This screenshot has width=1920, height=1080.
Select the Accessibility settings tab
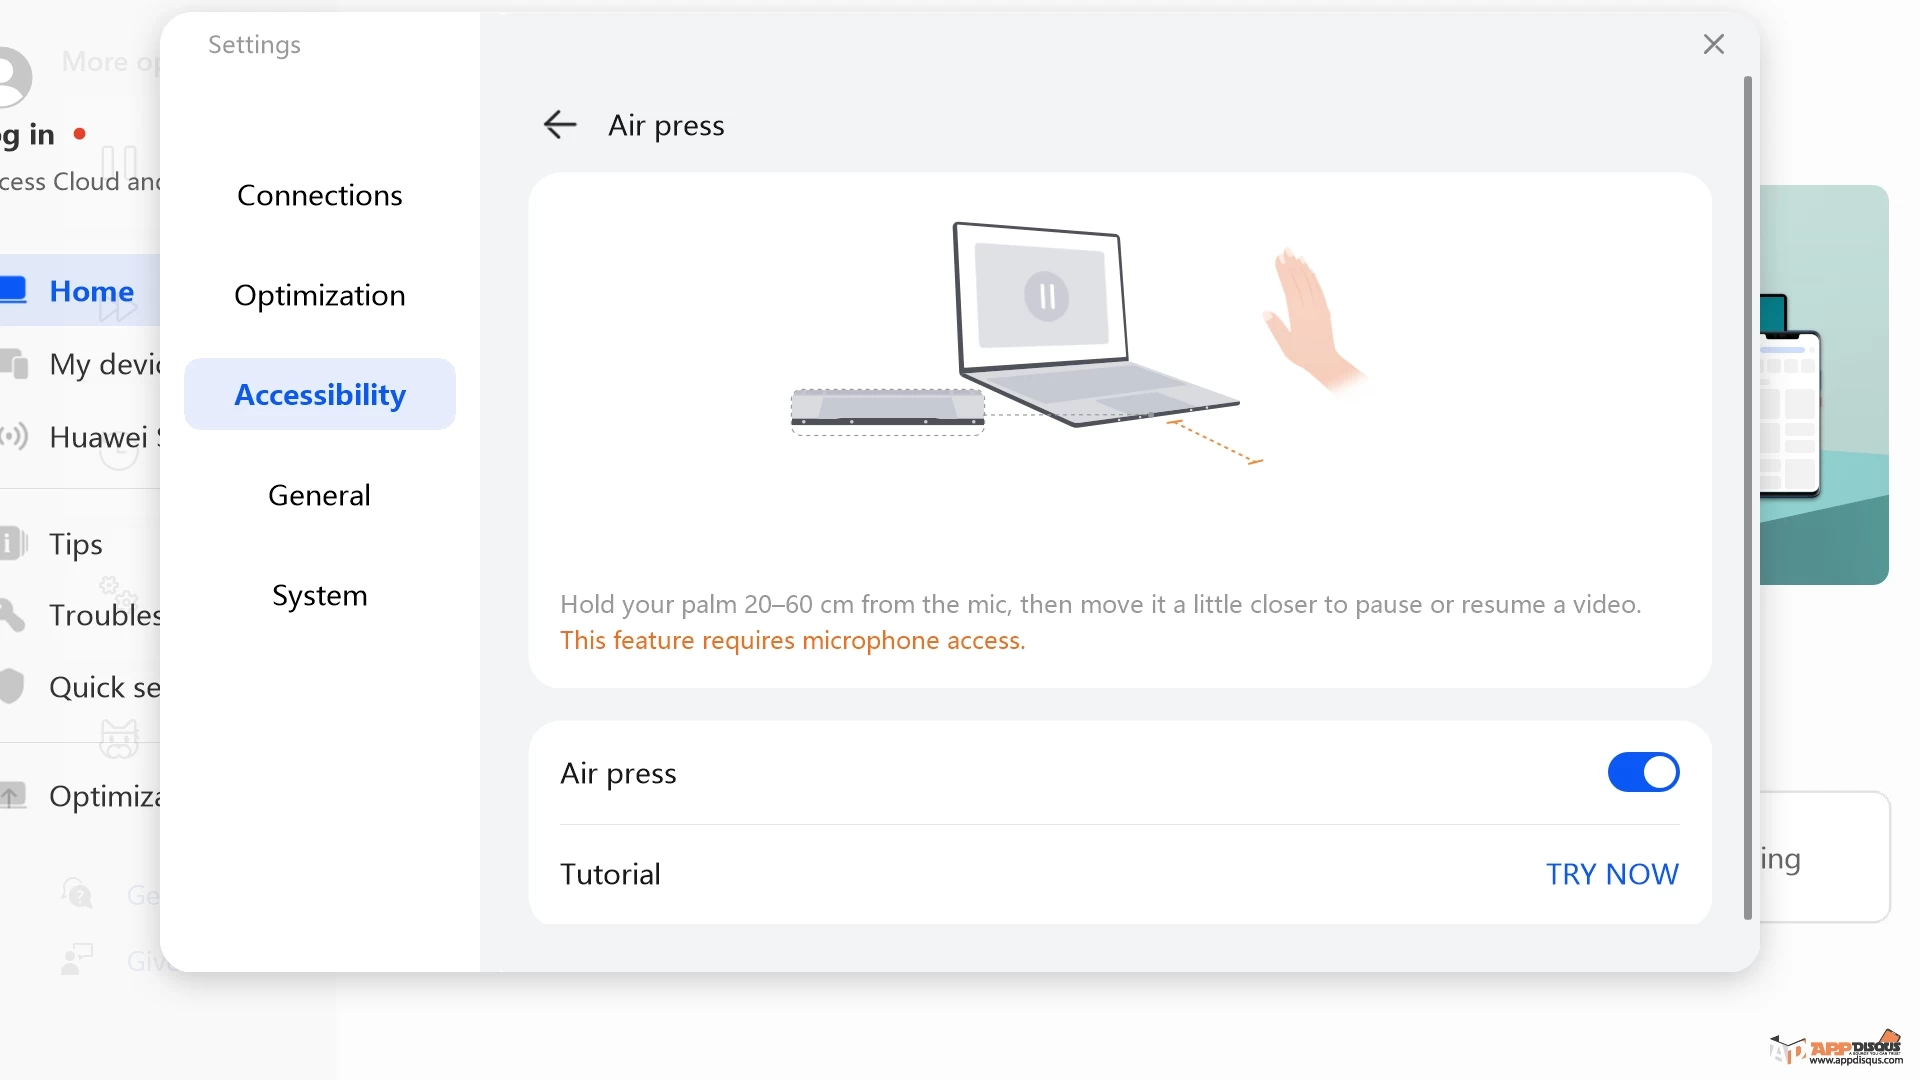coord(319,395)
